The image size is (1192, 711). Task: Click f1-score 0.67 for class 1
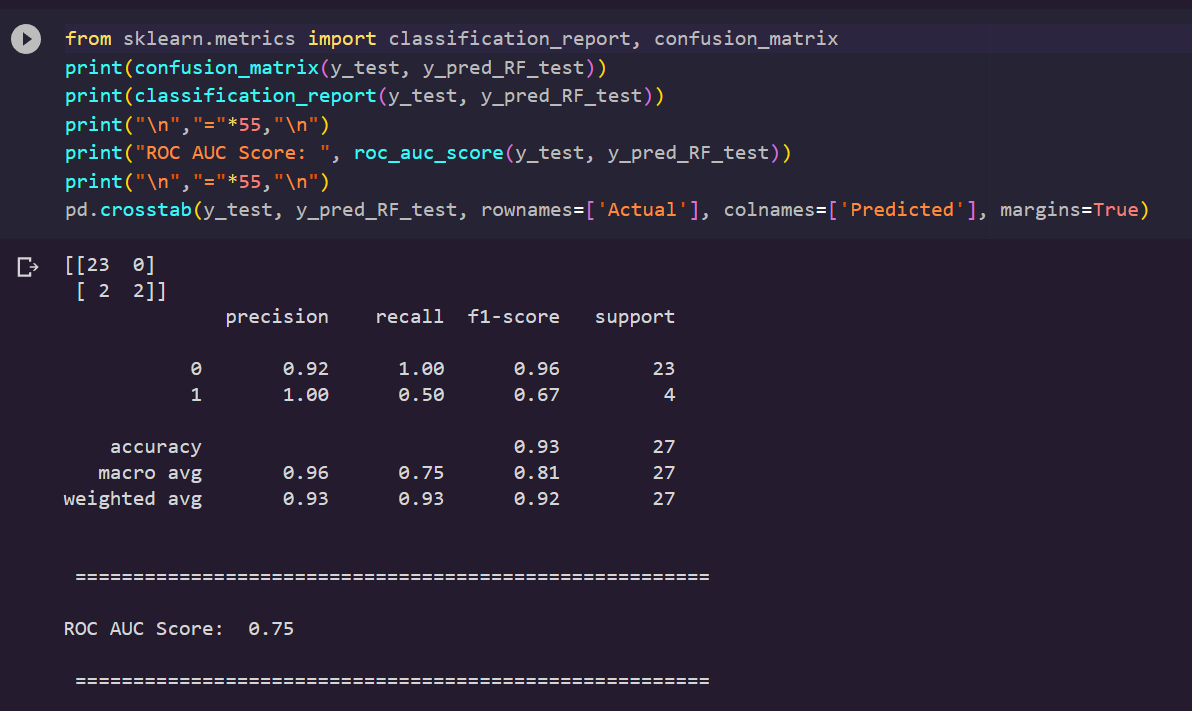click(537, 395)
